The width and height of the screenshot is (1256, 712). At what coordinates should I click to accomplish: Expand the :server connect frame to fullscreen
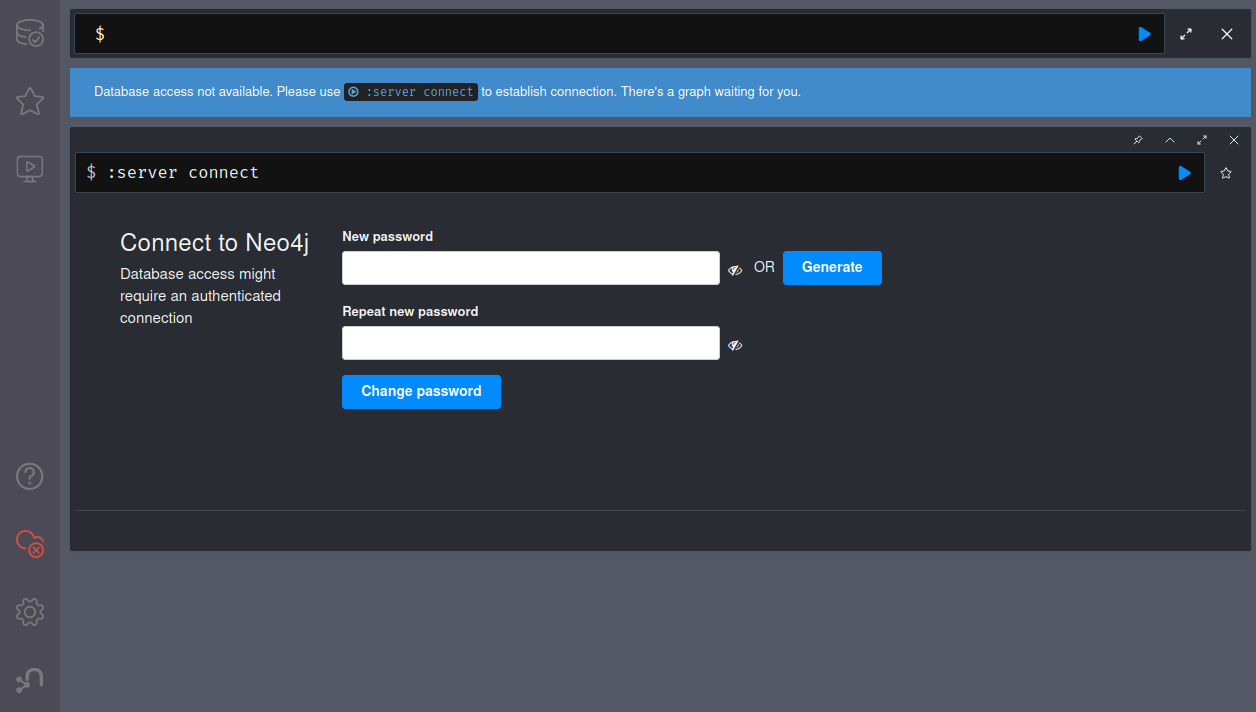[1202, 140]
